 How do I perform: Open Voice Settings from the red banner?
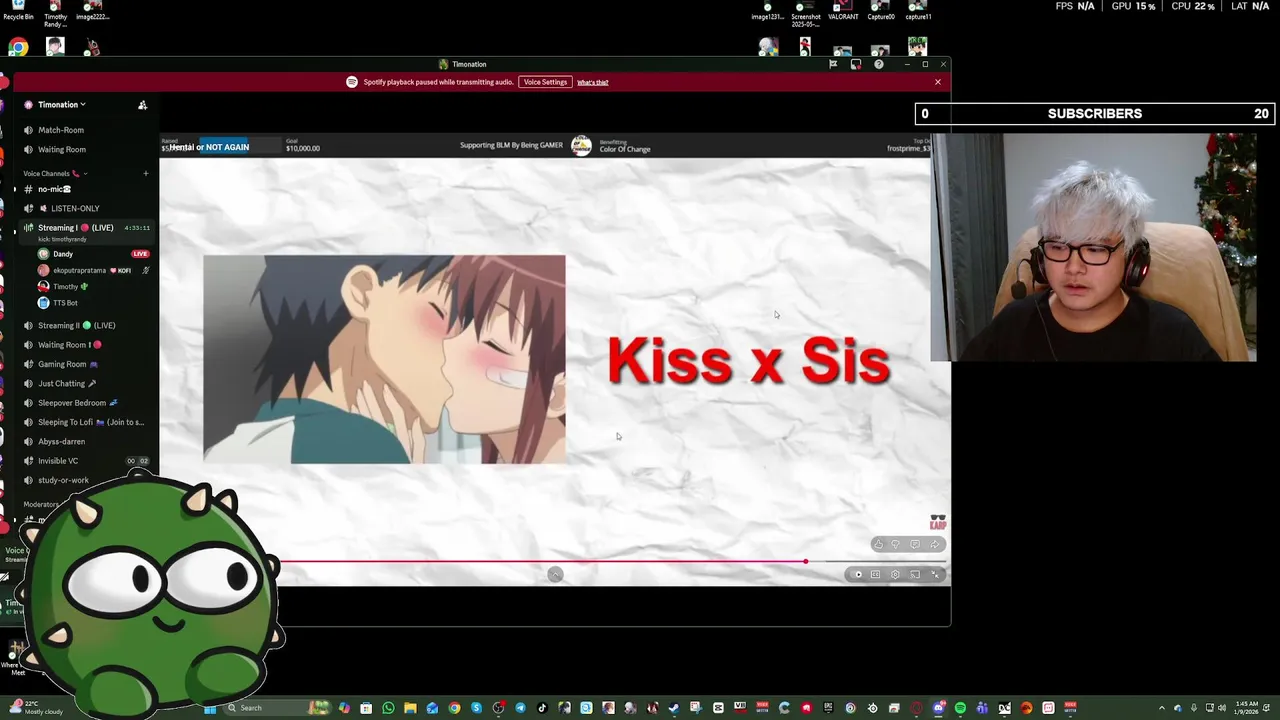click(x=545, y=82)
